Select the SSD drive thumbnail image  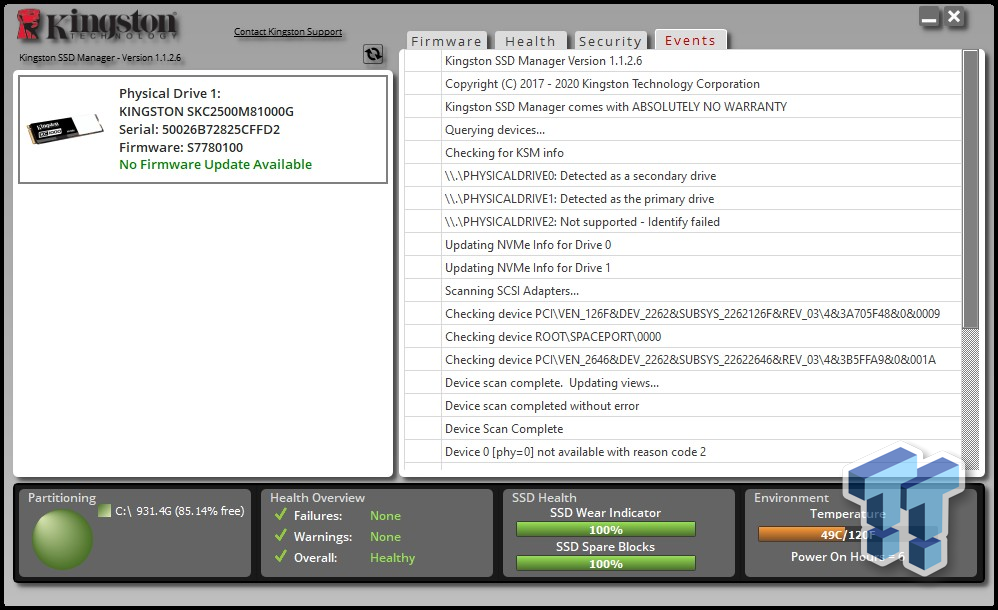[65, 129]
